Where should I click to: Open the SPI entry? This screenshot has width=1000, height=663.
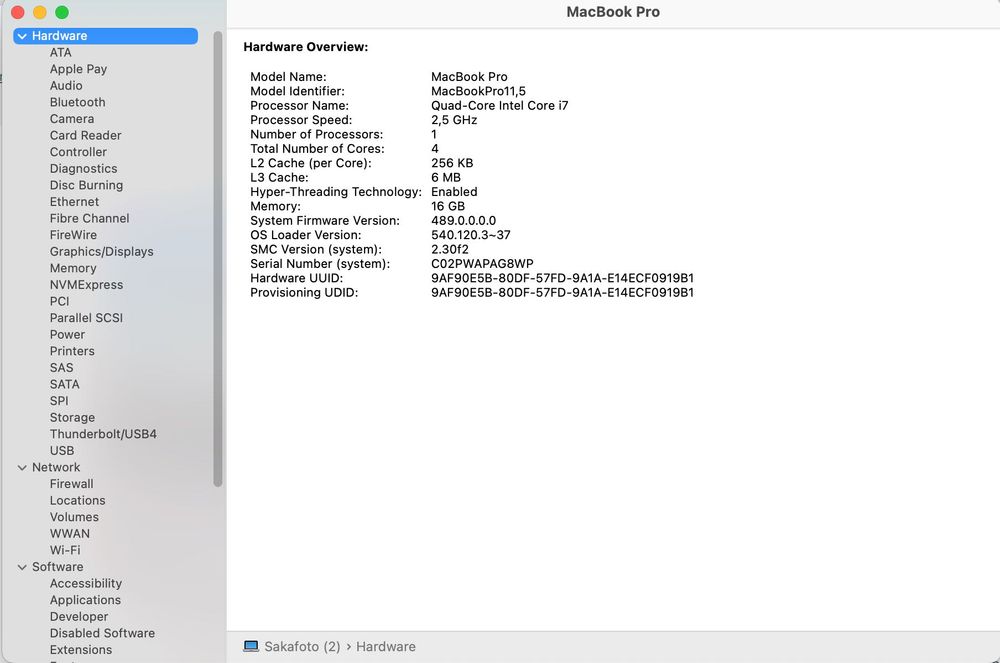point(59,400)
